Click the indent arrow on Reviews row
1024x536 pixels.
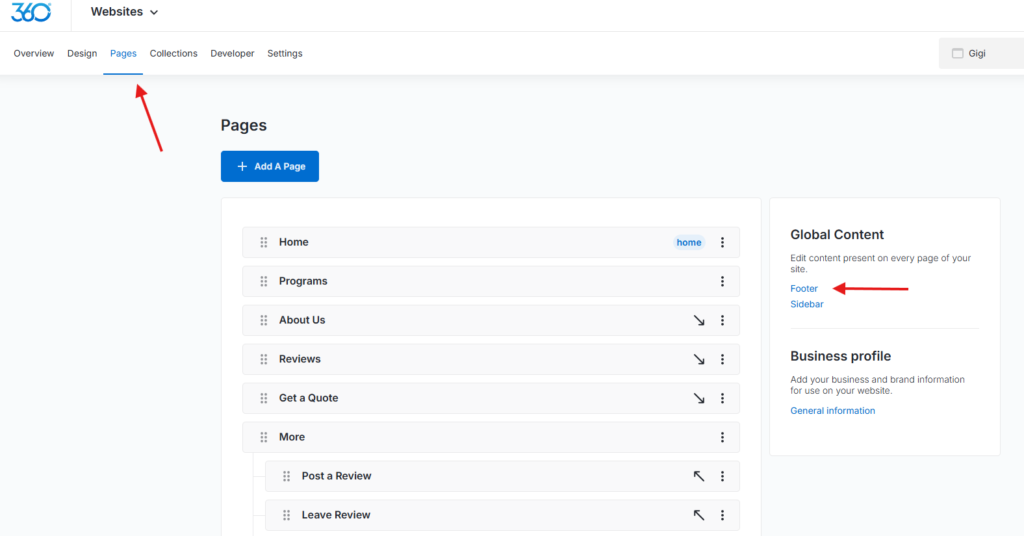[699, 359]
